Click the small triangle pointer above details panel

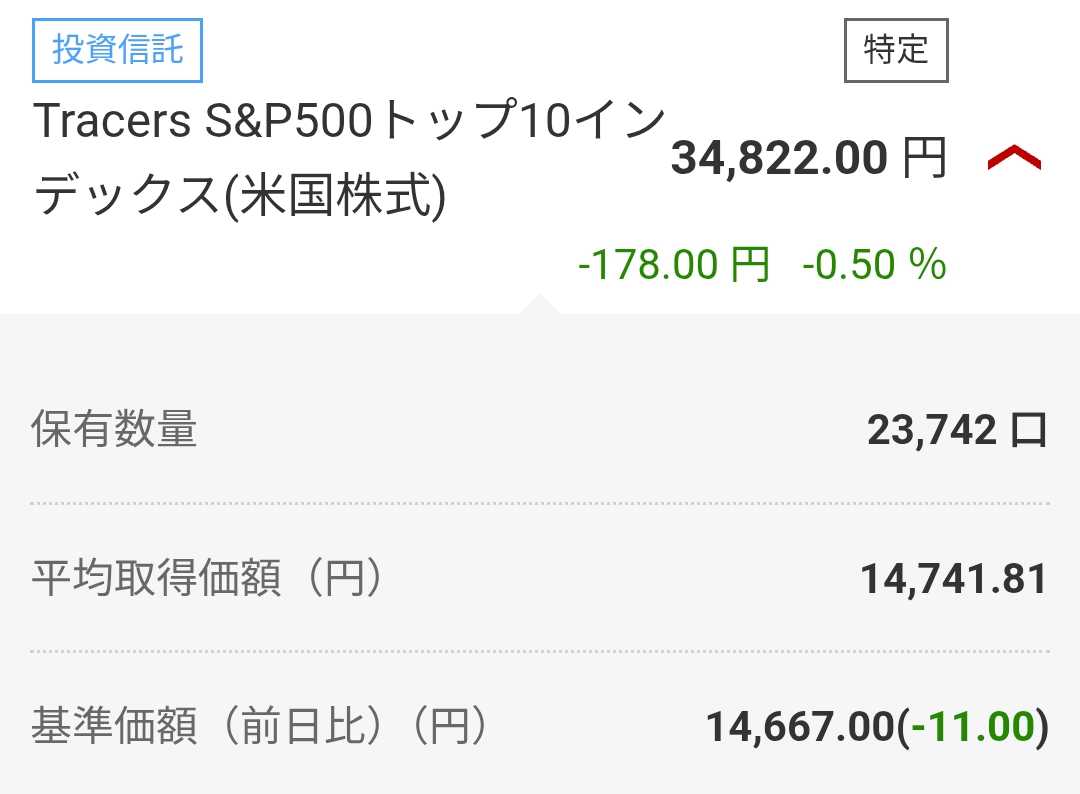click(538, 303)
